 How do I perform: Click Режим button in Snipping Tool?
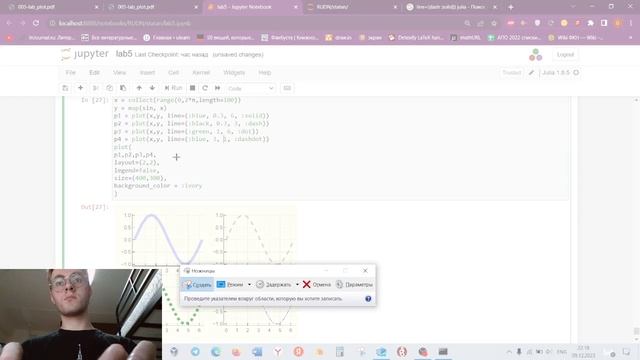[x=230, y=284]
